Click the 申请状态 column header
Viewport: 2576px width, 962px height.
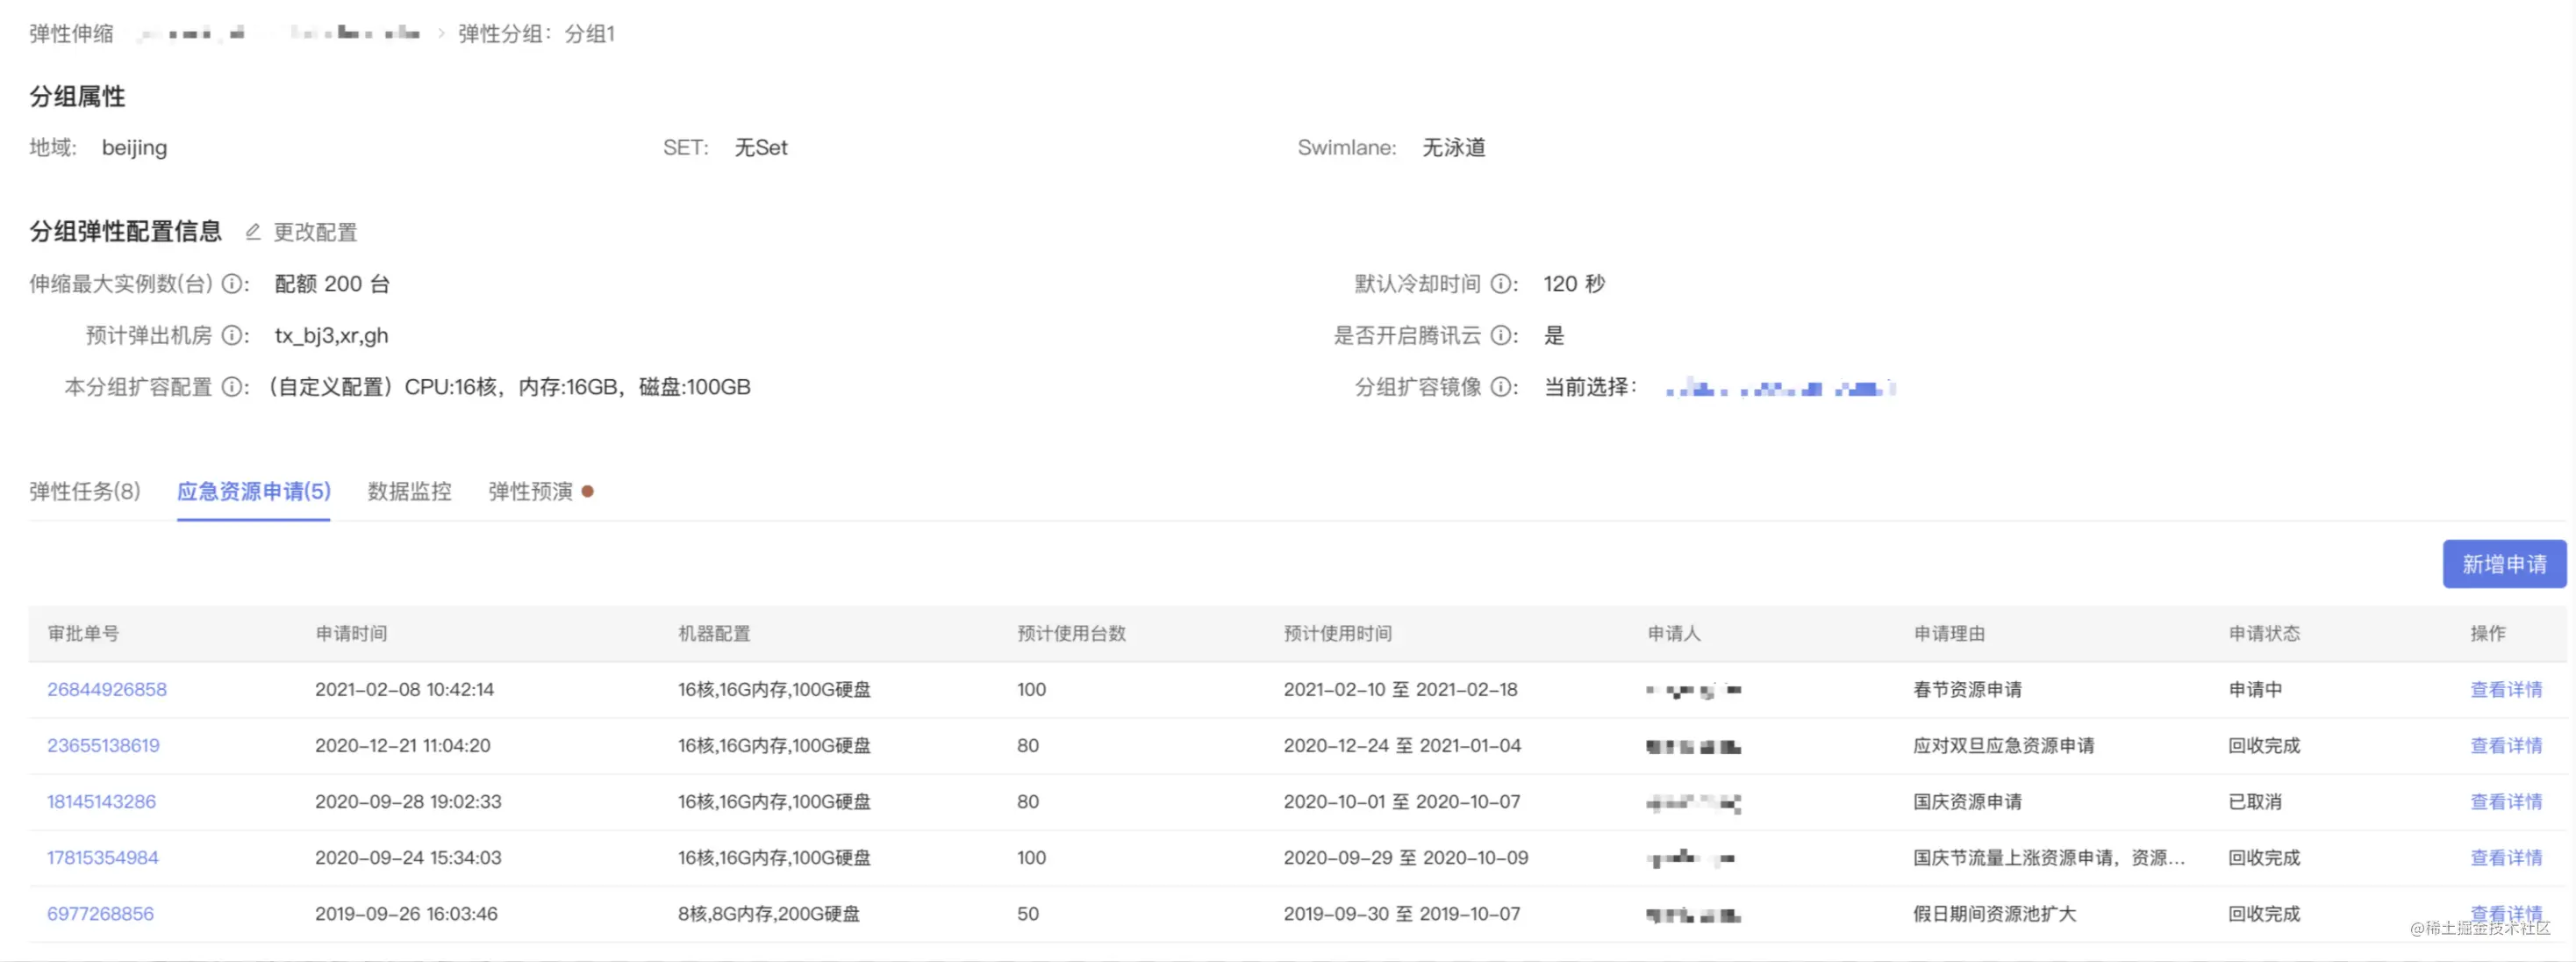coord(2265,634)
